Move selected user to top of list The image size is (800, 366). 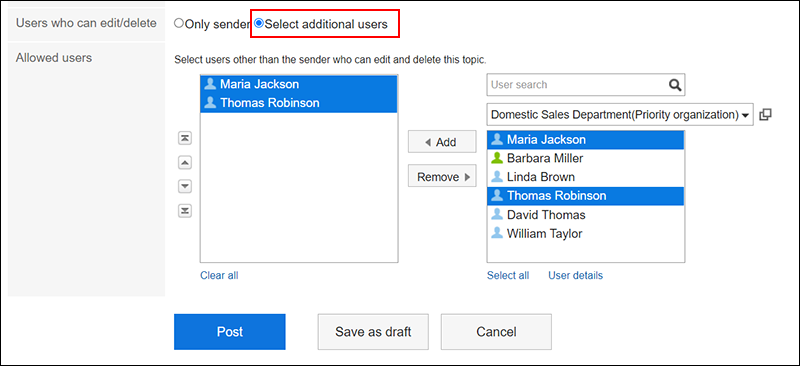[x=185, y=138]
